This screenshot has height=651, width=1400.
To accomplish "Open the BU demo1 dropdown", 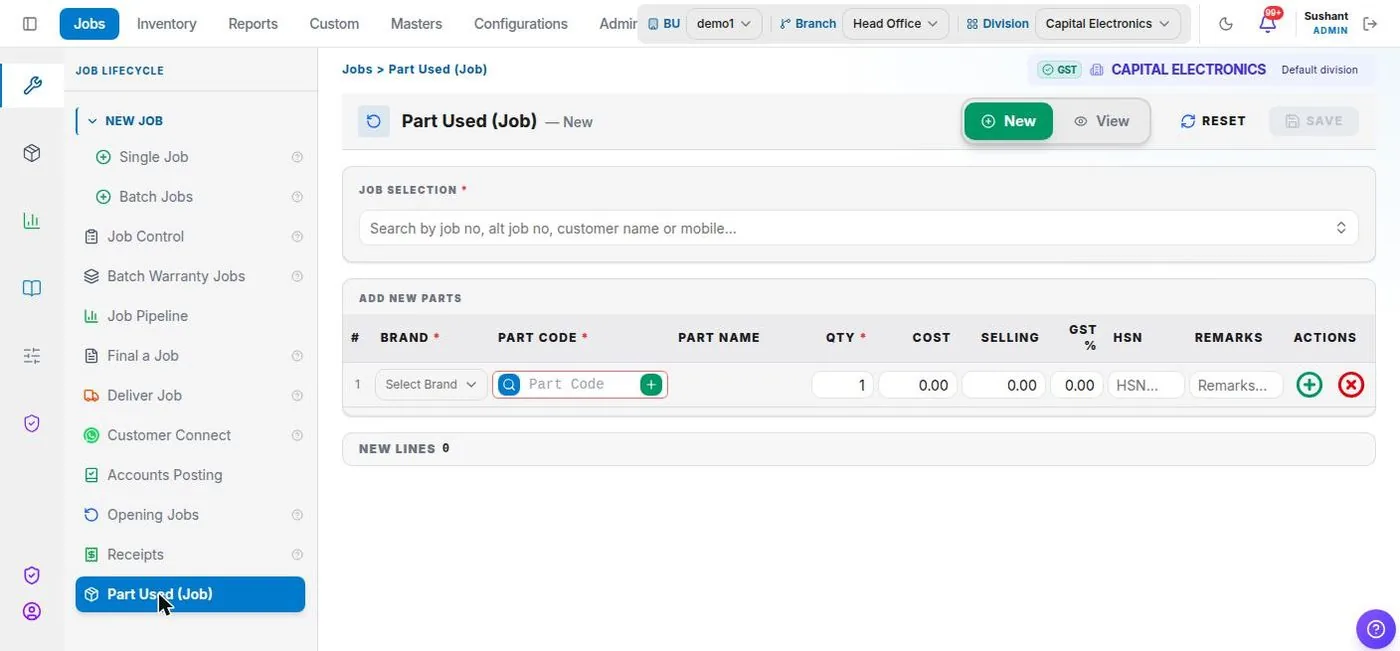I will click(724, 24).
